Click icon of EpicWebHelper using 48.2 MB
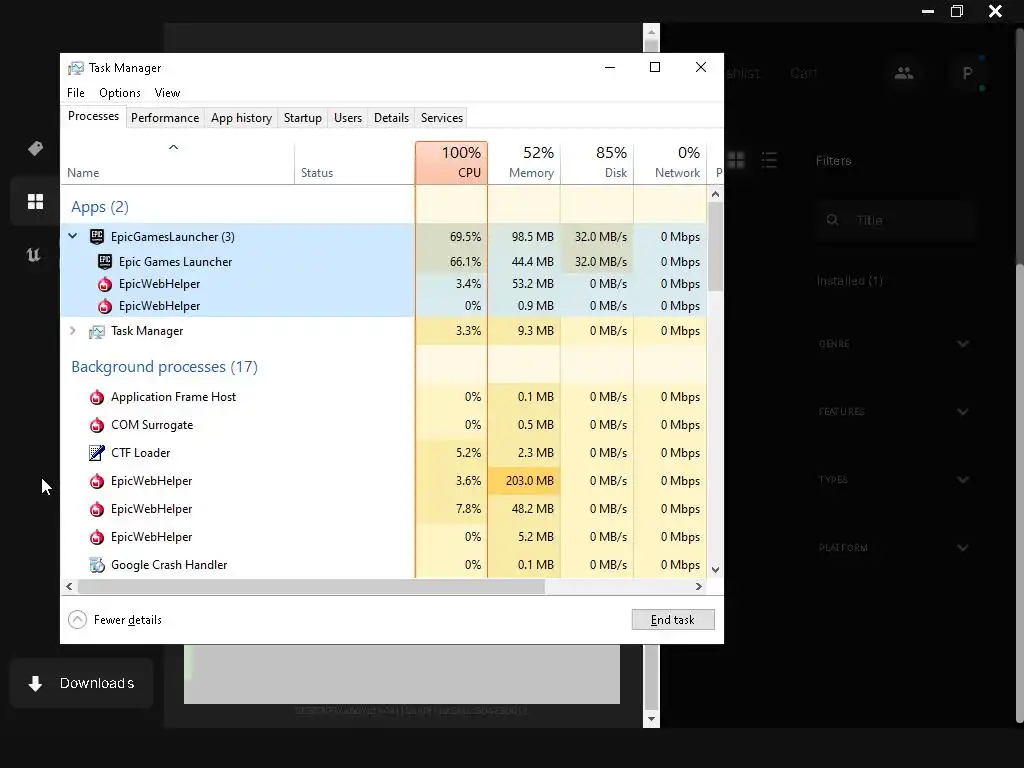This screenshot has width=1024, height=768. [97, 509]
